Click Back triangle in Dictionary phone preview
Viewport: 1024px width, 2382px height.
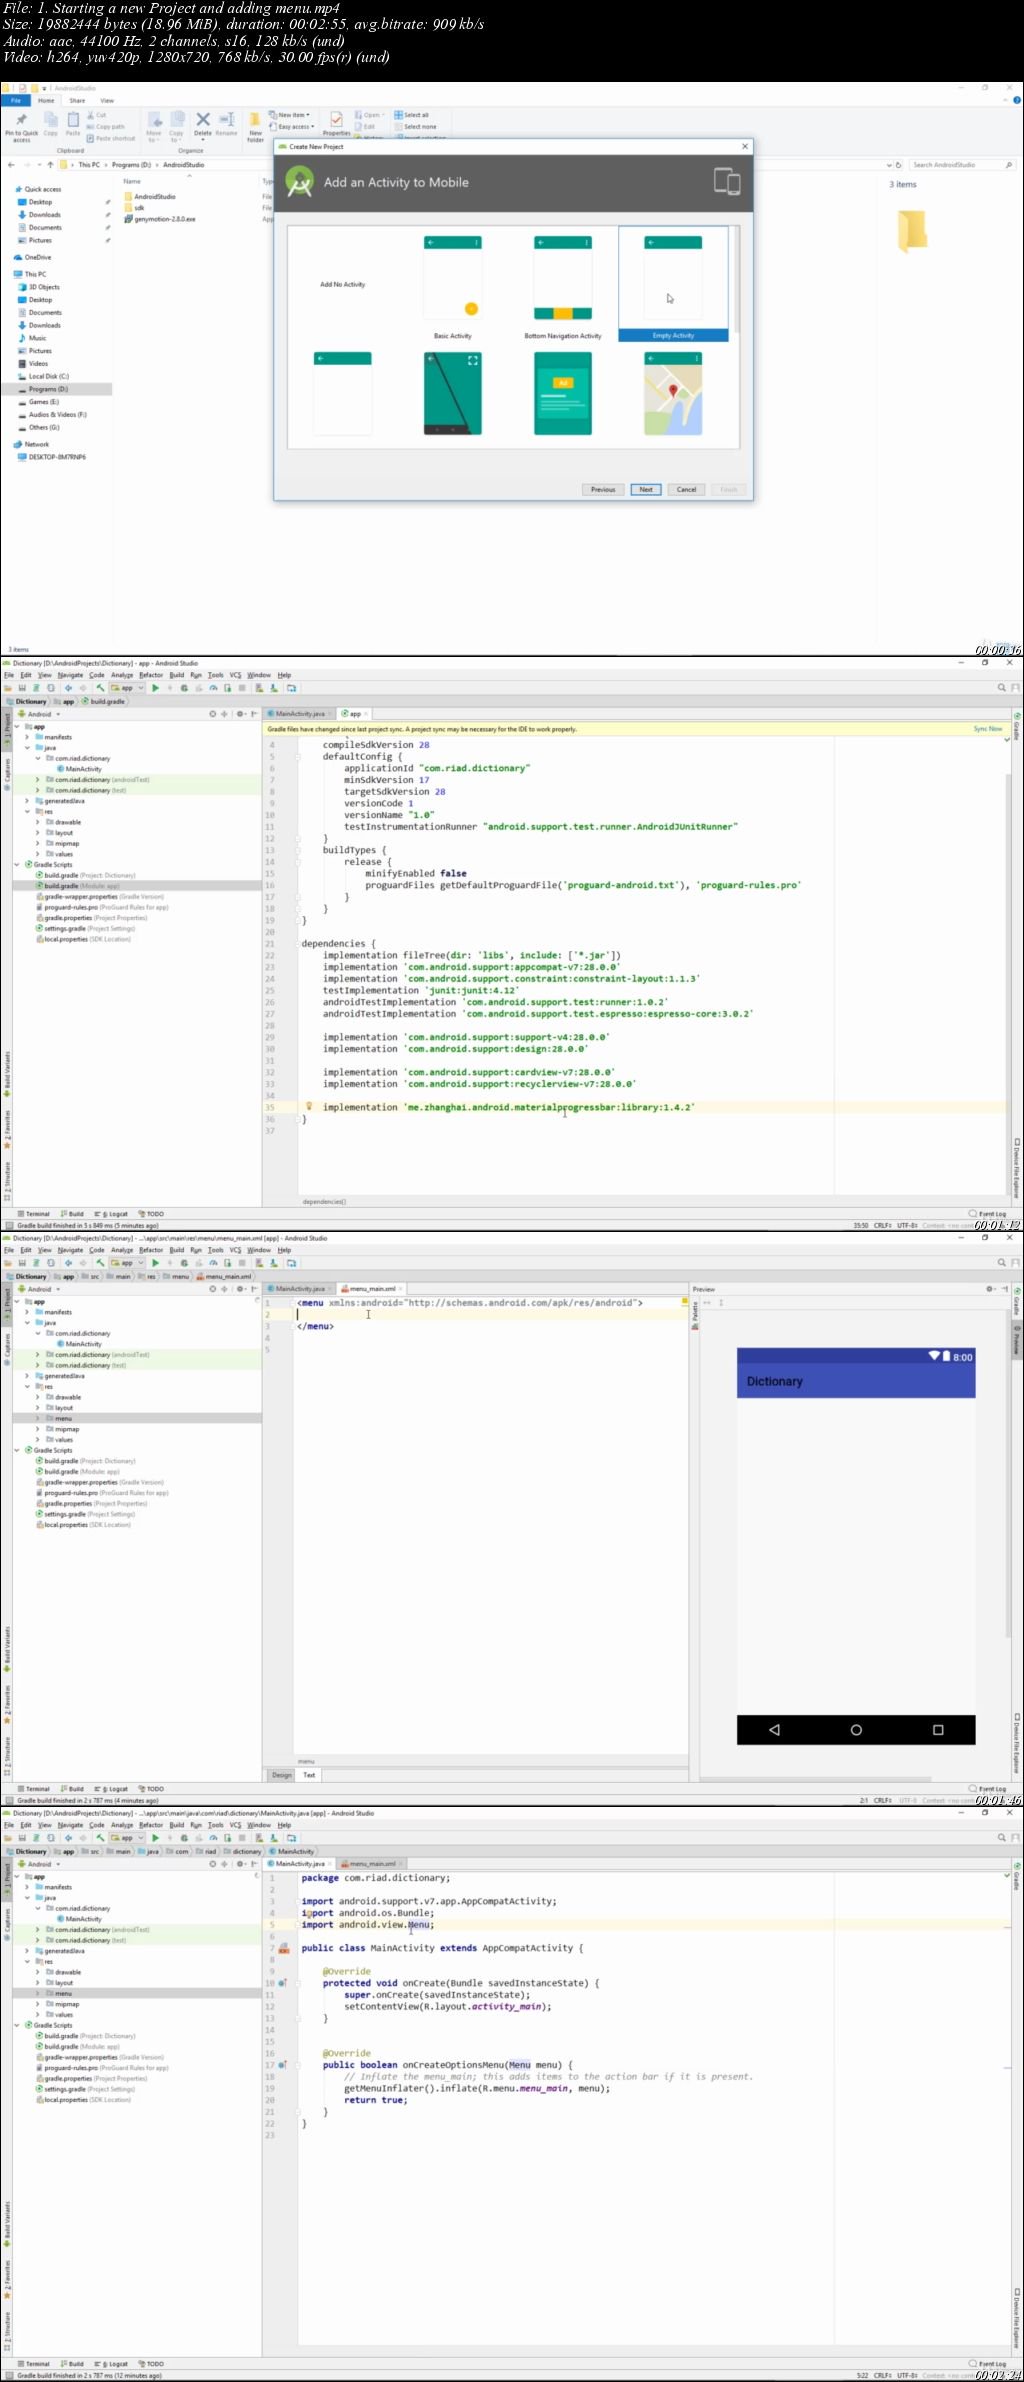(774, 1729)
